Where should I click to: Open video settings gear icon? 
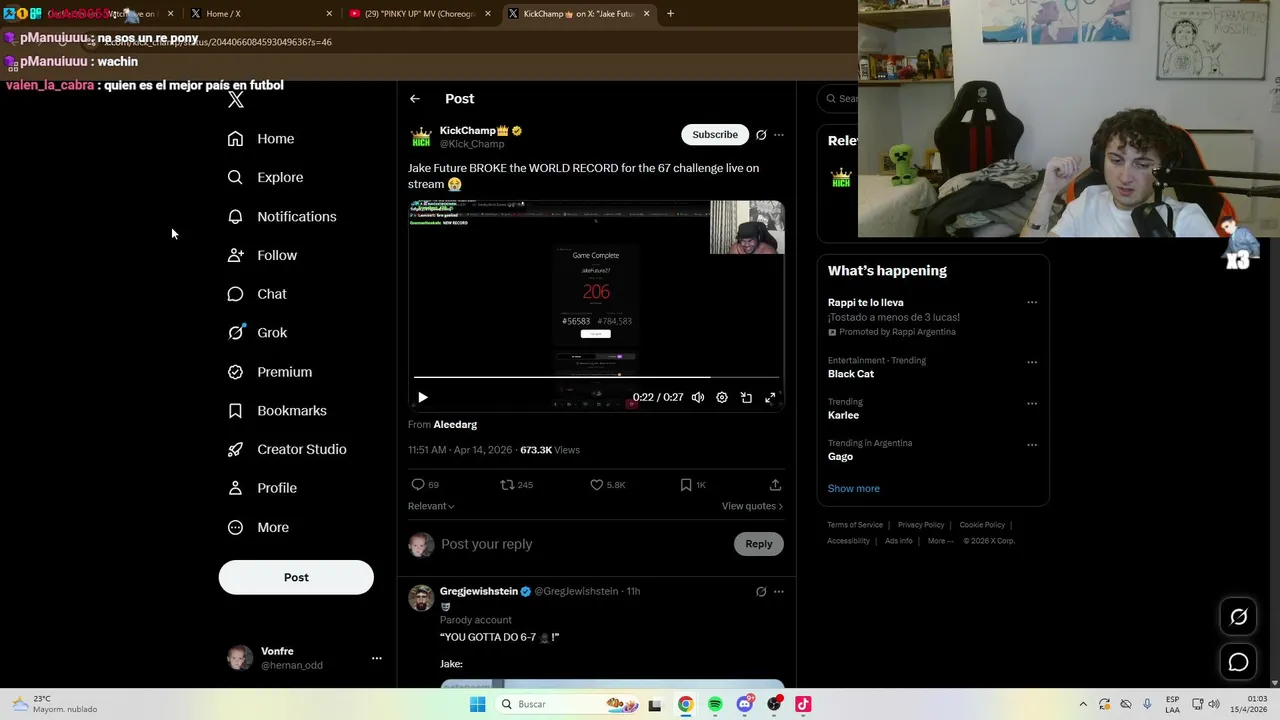pyautogui.click(x=722, y=397)
